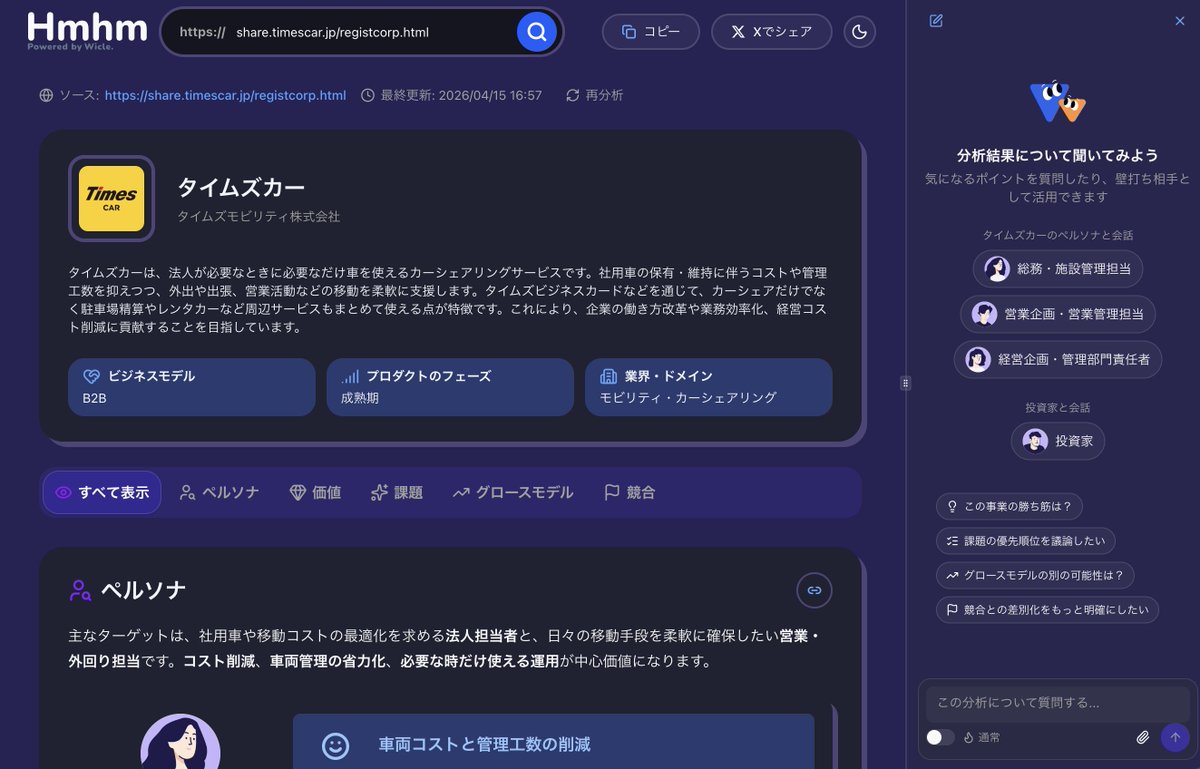Click the ペルソナ section heading icon
Image resolution: width=1200 pixels, height=769 pixels.
[x=80, y=590]
